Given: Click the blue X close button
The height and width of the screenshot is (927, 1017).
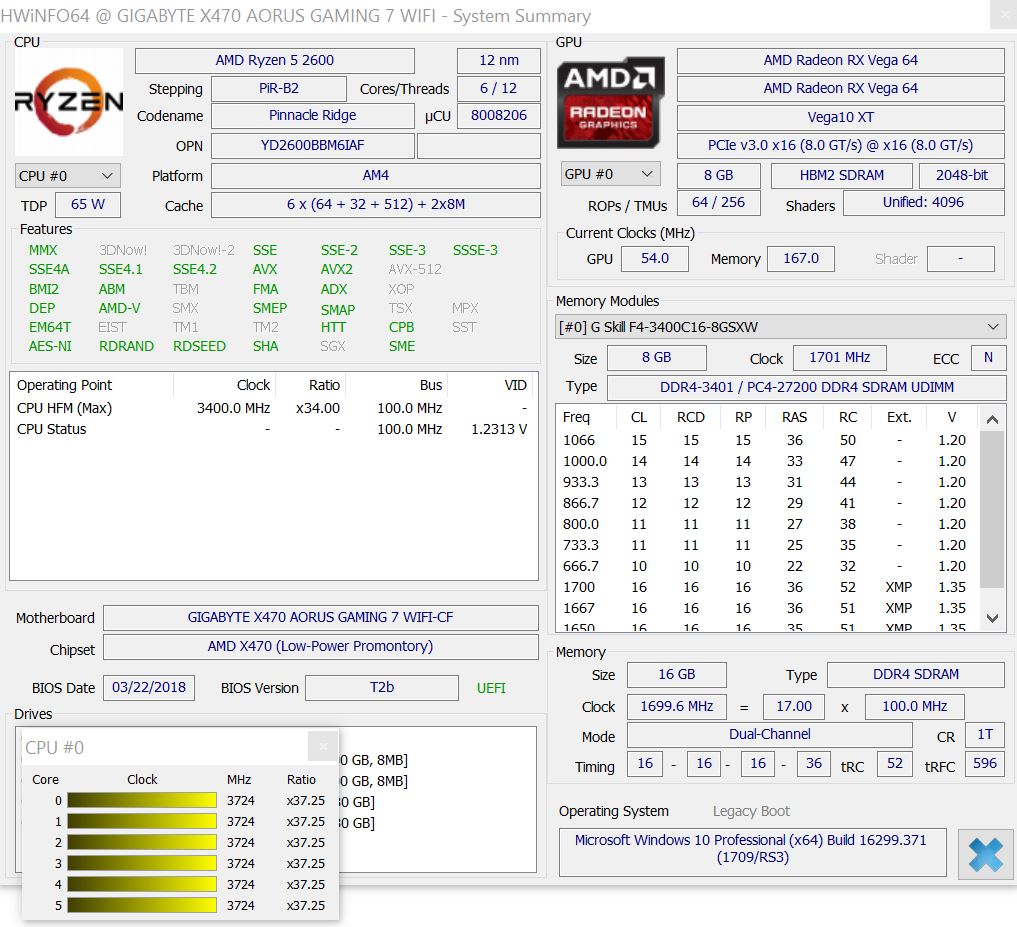Looking at the screenshot, I should pyautogui.click(x=985, y=854).
